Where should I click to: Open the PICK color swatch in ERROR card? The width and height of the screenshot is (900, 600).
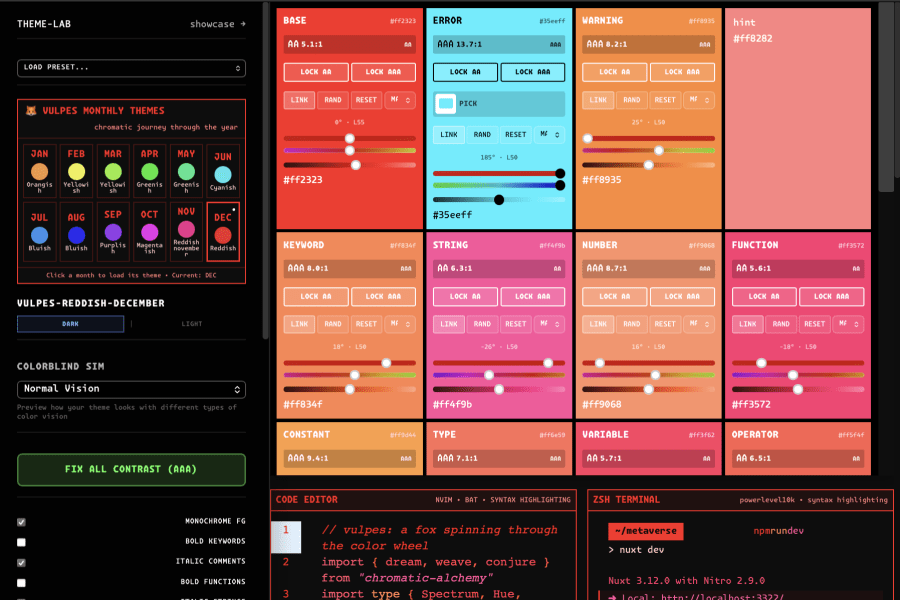(445, 103)
